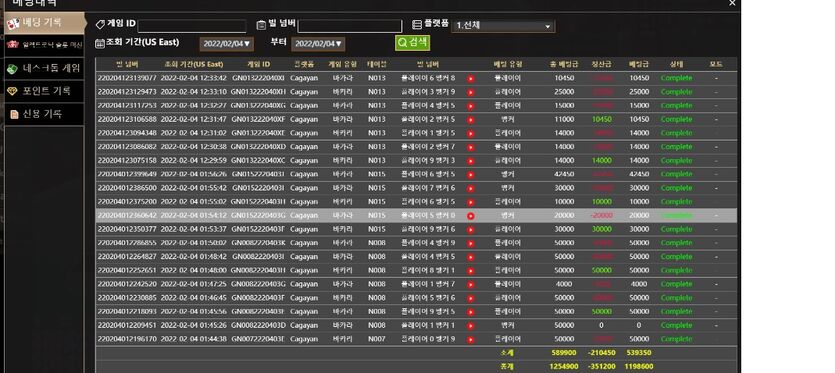Select the 42450 total bet amount

(564, 174)
